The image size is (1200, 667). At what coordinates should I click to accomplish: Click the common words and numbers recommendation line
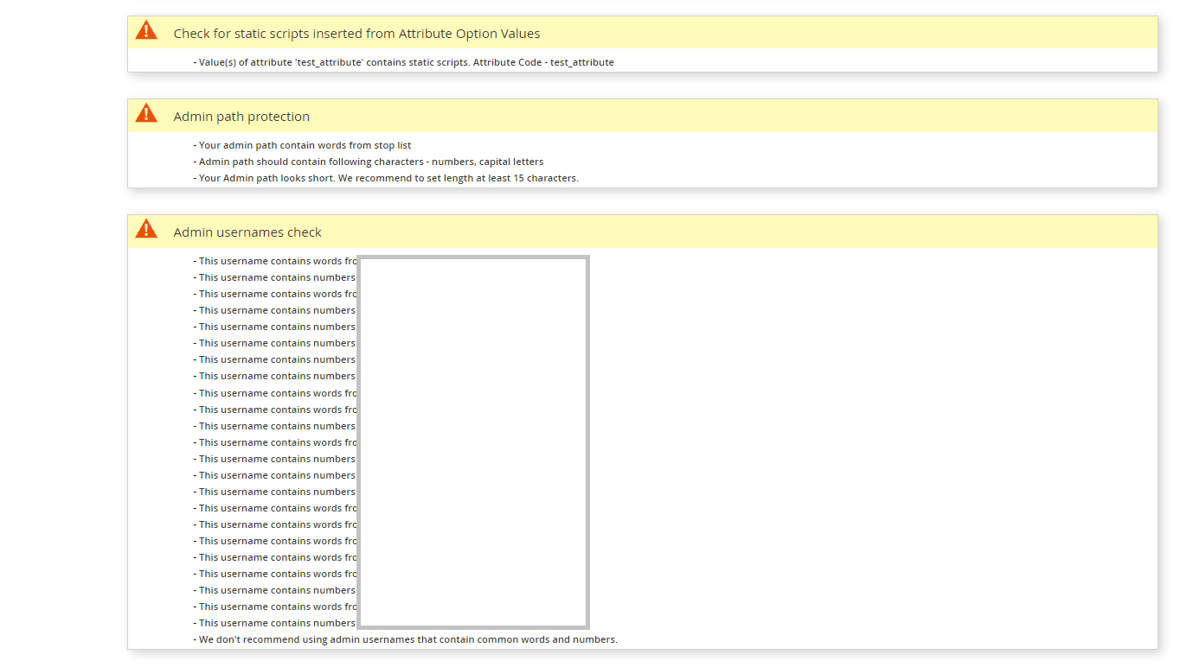pyautogui.click(x=404, y=639)
